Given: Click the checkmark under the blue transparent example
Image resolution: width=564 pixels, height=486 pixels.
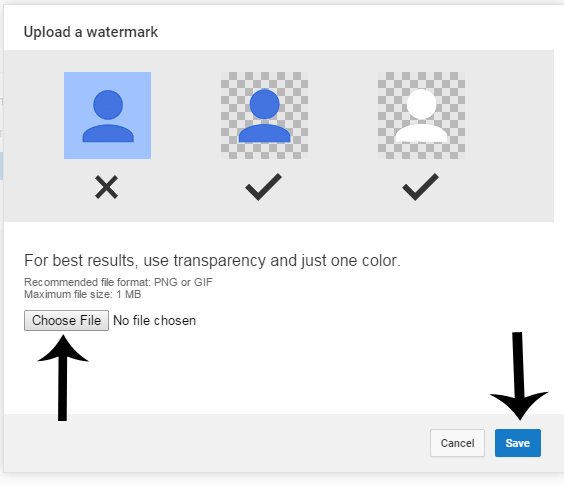Looking at the screenshot, I should 263,187.
